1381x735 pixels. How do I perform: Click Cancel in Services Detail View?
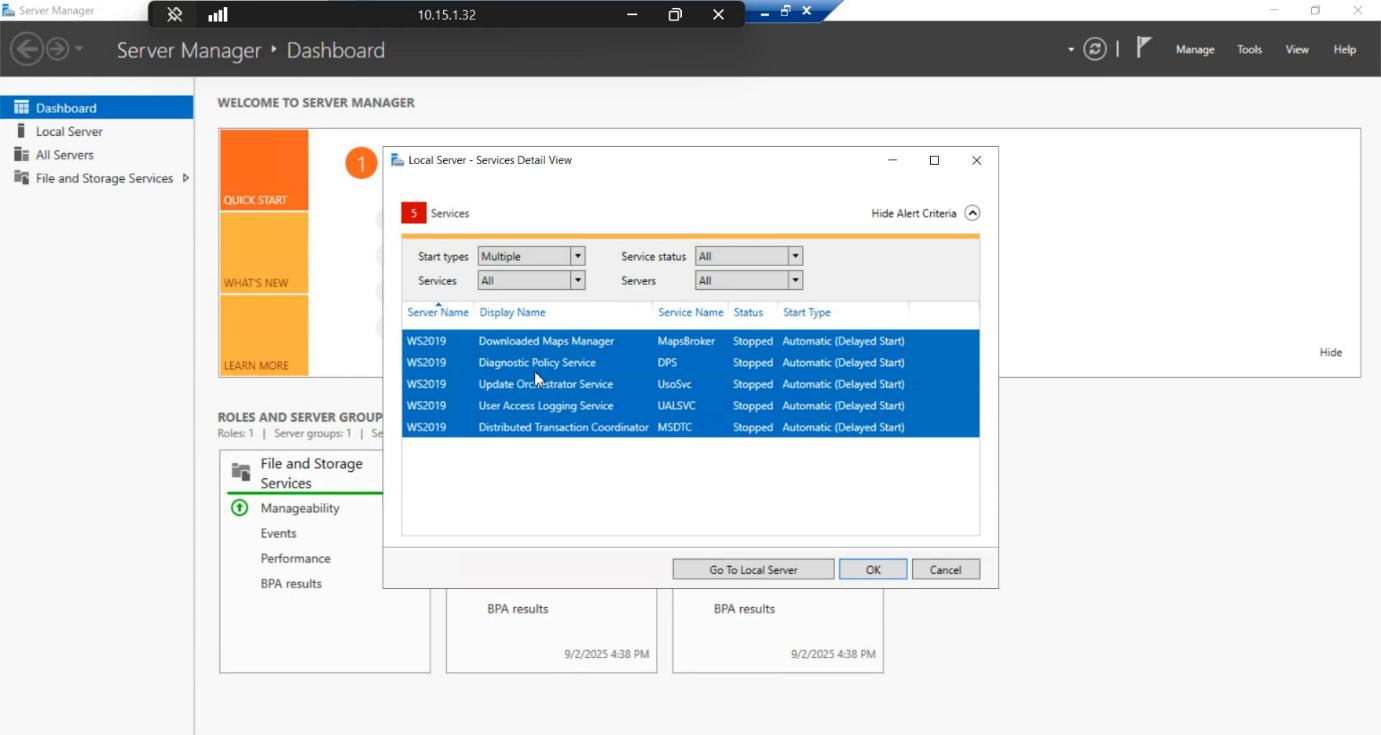click(x=945, y=569)
